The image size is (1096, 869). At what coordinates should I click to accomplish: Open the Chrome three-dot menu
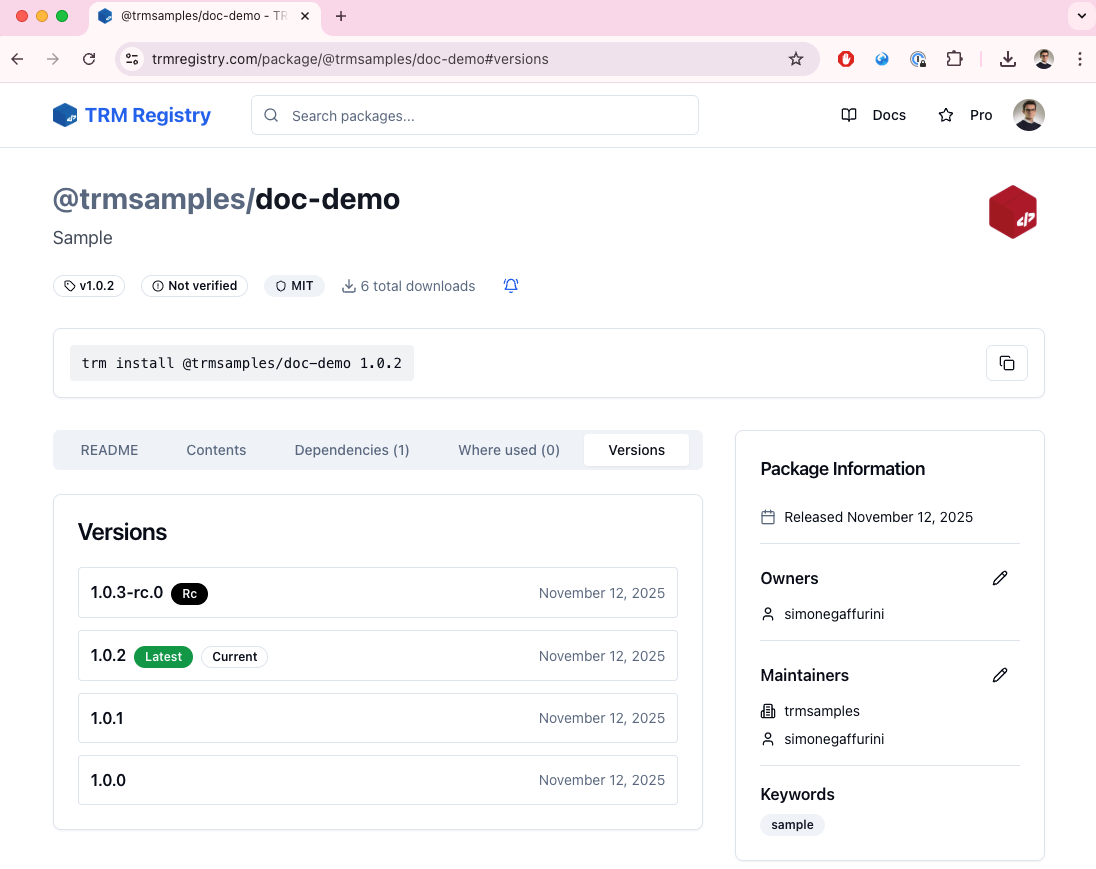click(x=1080, y=59)
